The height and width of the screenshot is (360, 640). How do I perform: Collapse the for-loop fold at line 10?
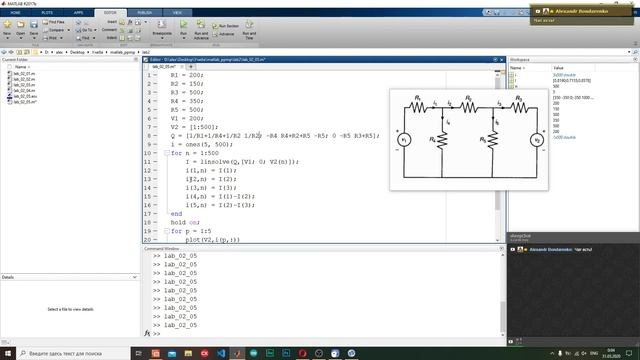click(167, 153)
